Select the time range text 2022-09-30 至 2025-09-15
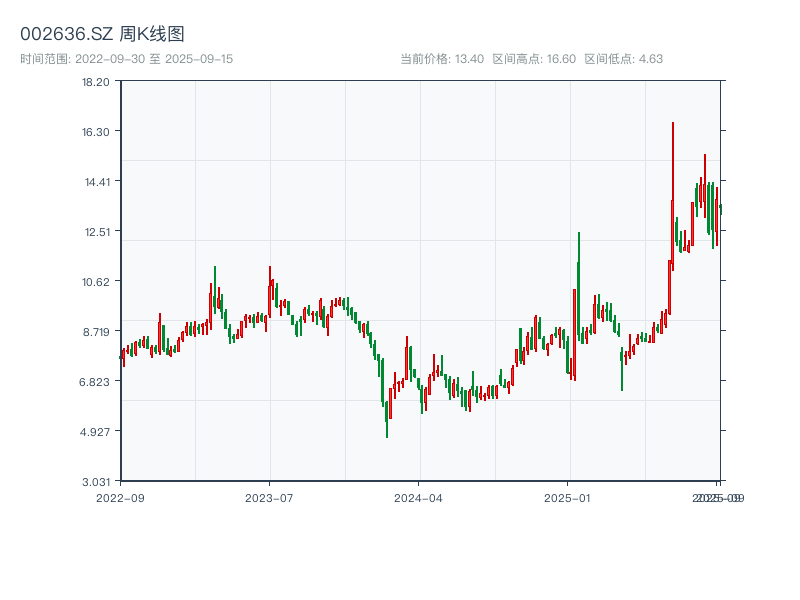Viewport: 800px width, 600px height. point(127,59)
